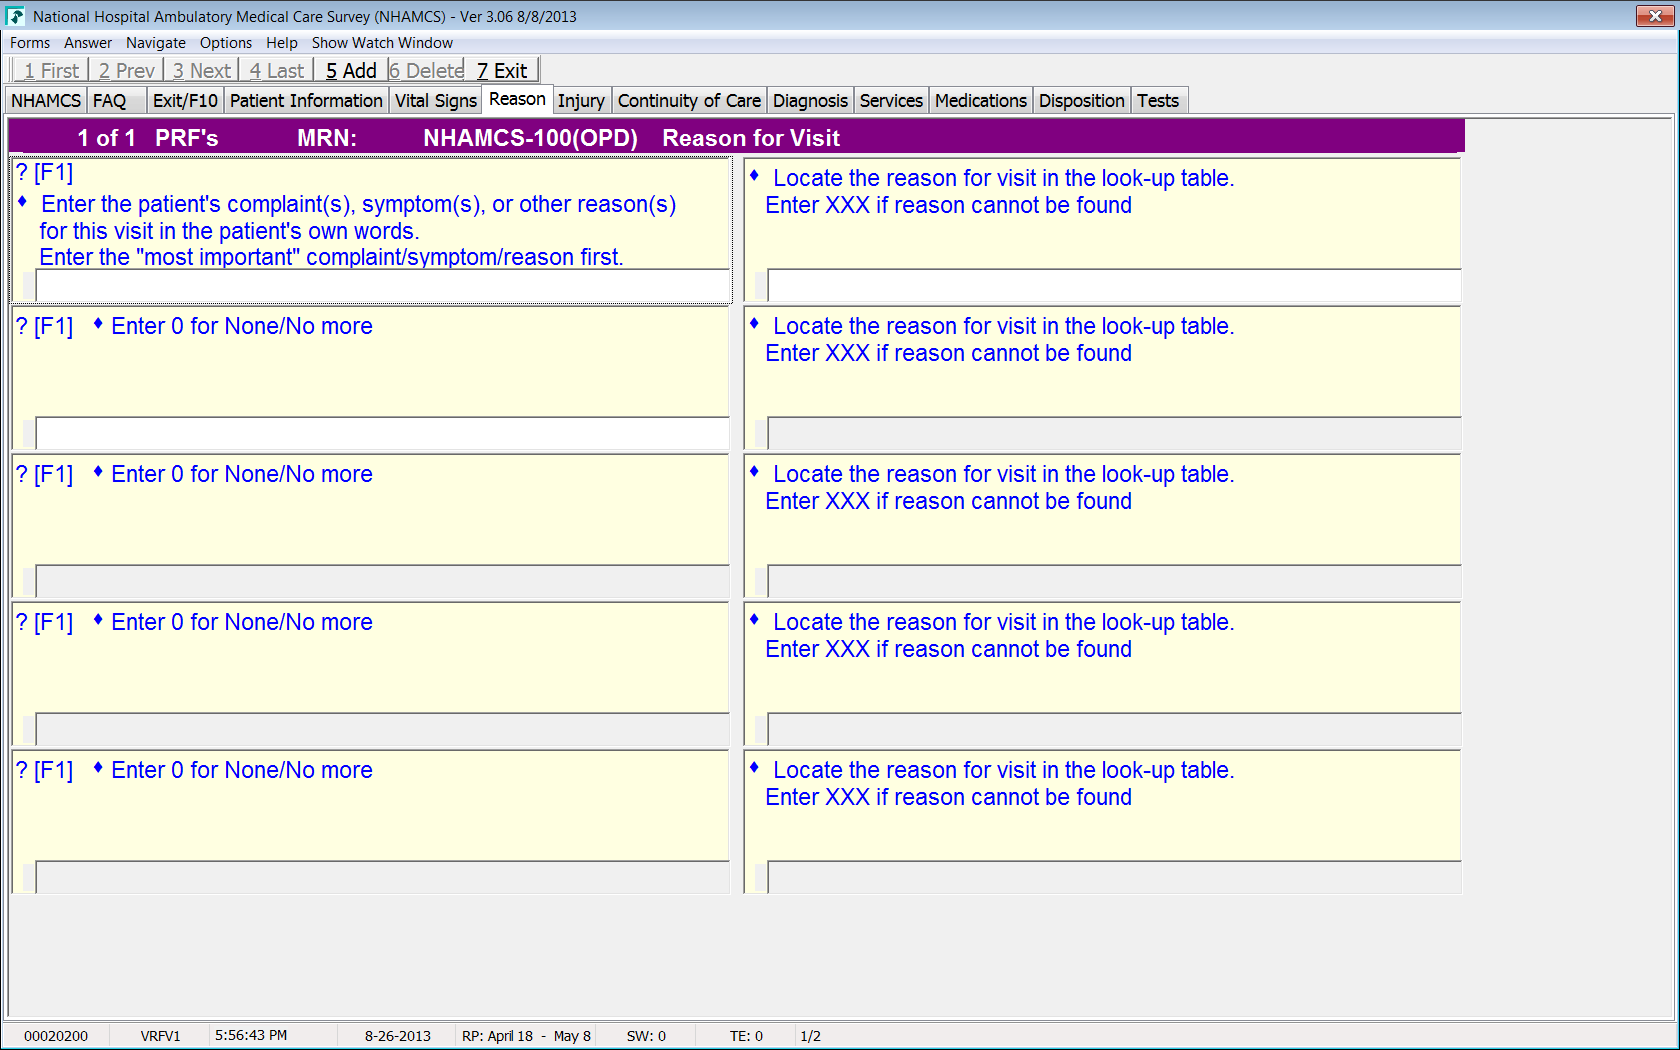Screen dimensions: 1680x1050
Task: Switch to the Medications tab
Action: 981,101
